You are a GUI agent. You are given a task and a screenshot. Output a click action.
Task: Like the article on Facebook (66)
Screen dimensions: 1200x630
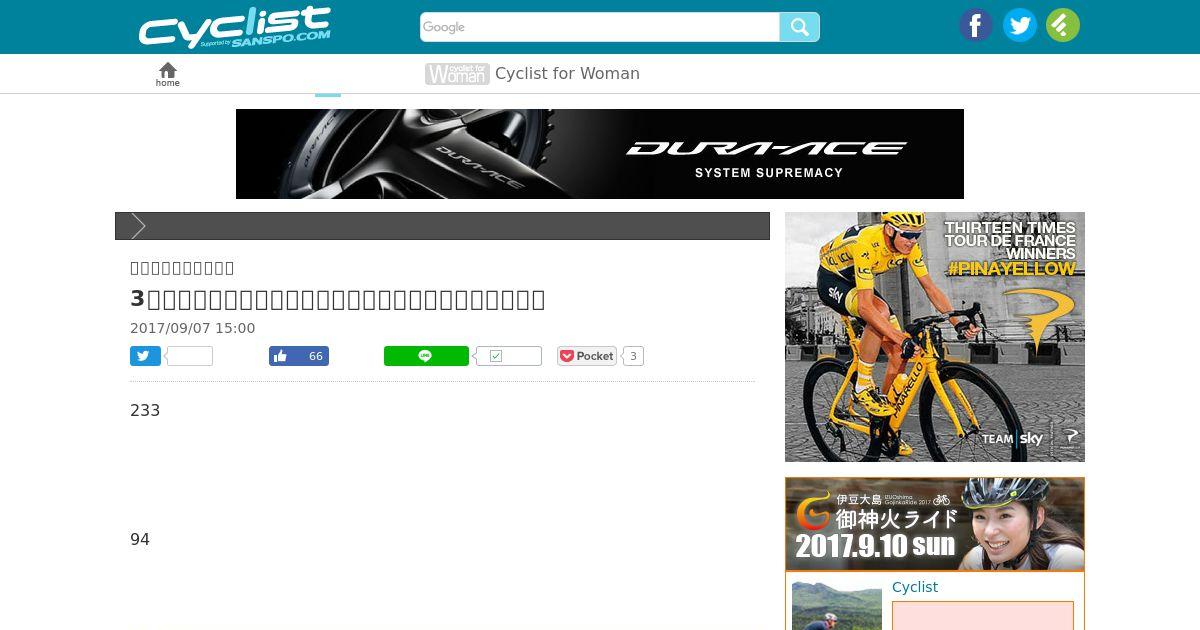click(299, 356)
